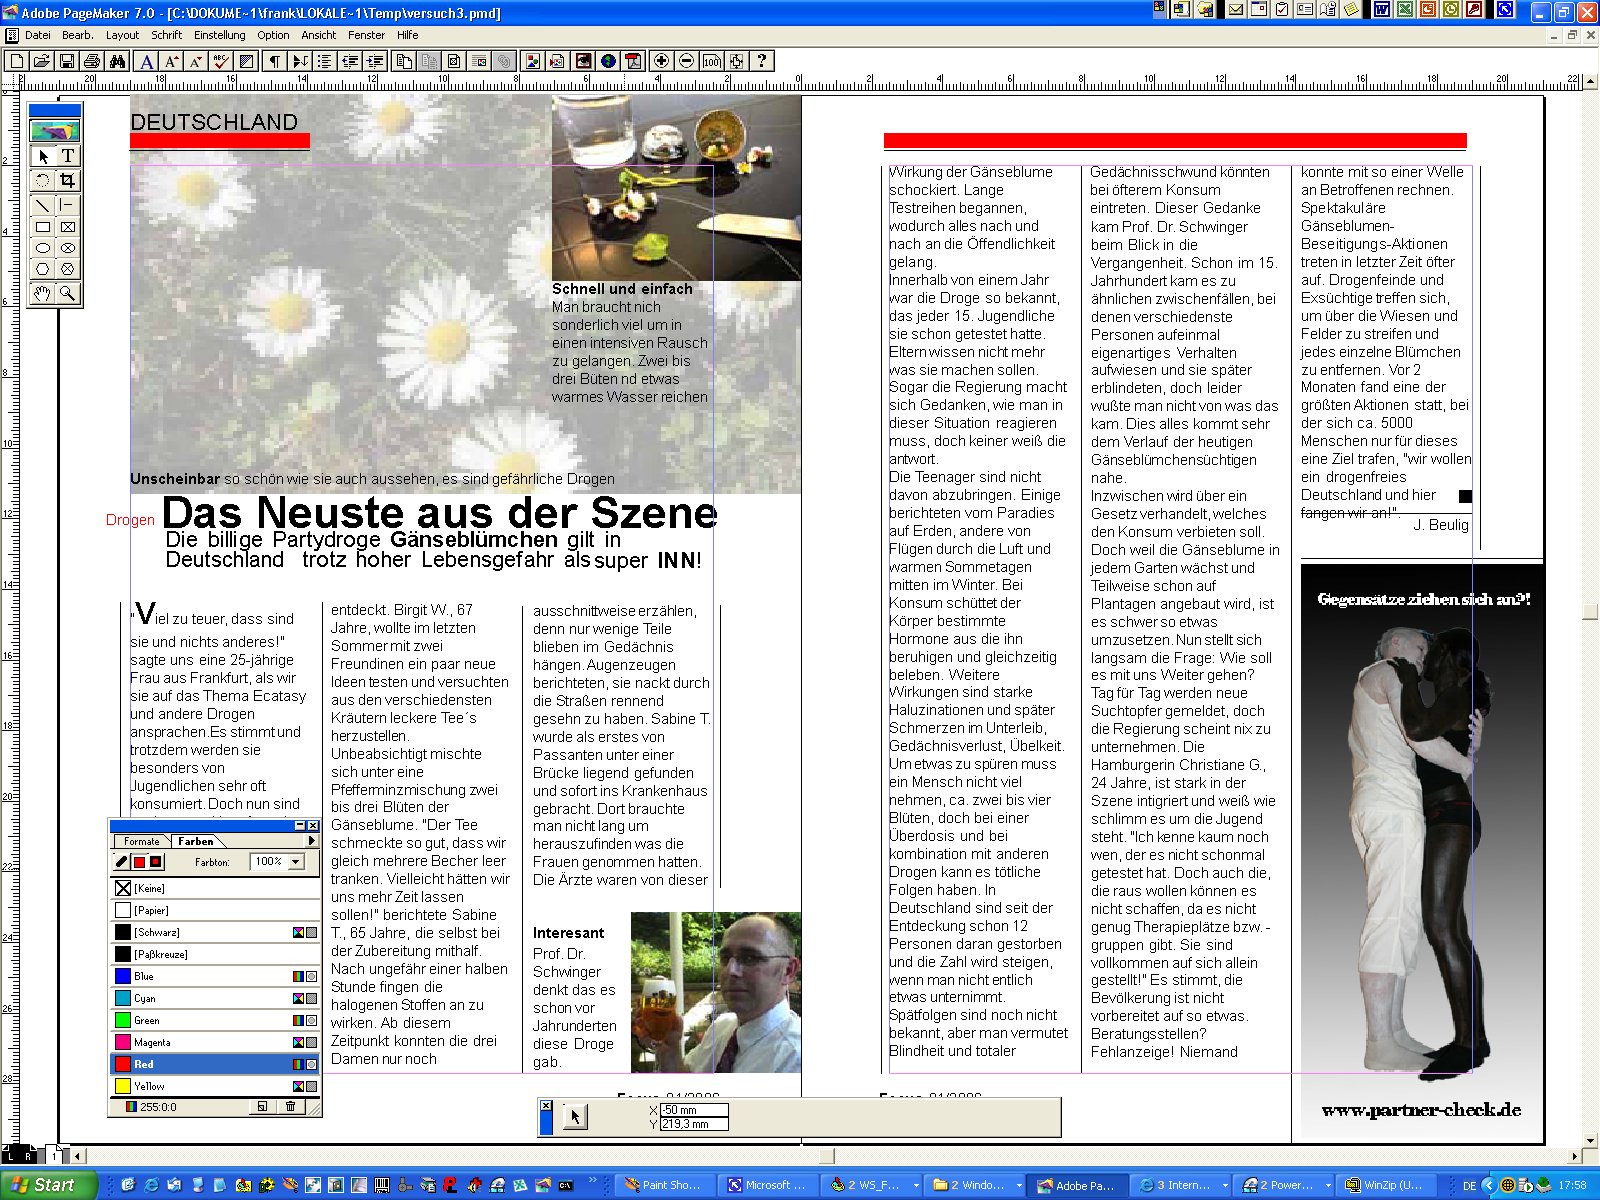Apply bullets and numbering from toolbar
1600x1200 pixels.
(324, 61)
